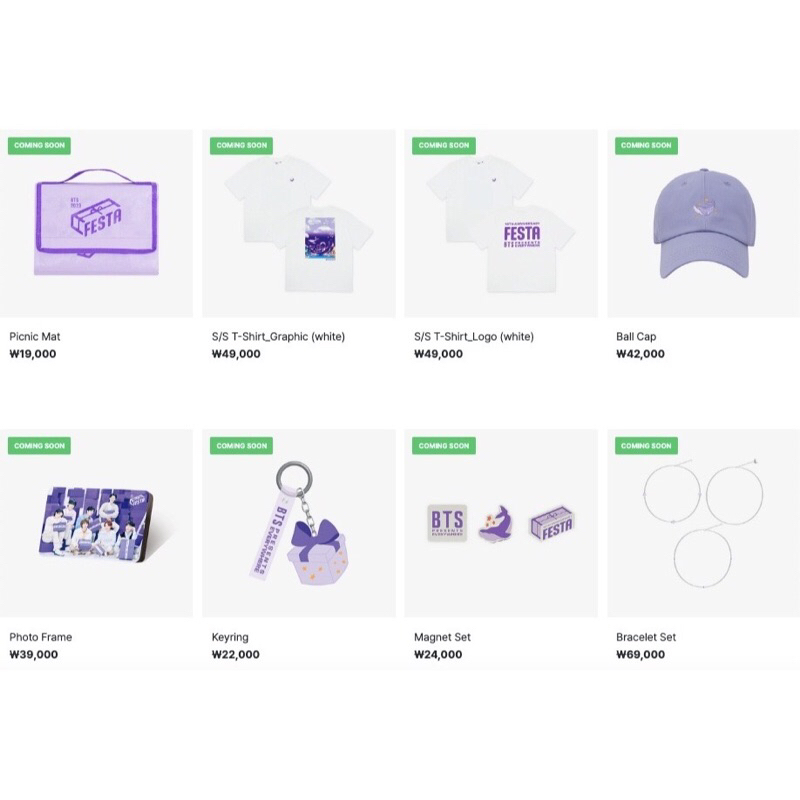Click the Magnet Set title link
This screenshot has width=800, height=800.
pos(442,637)
